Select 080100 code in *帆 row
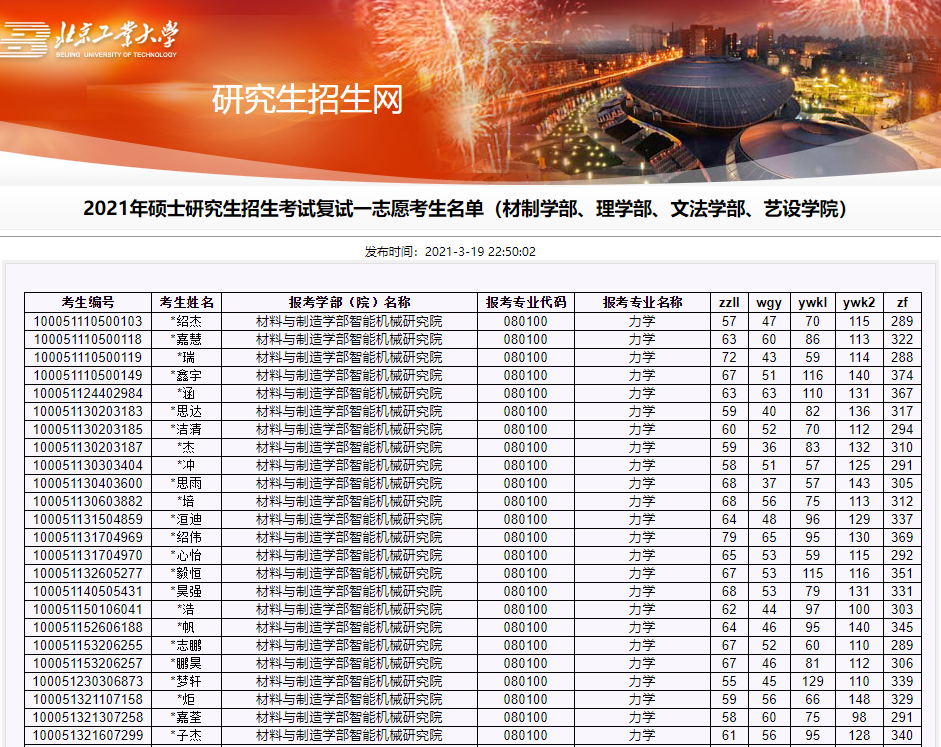941x747 pixels. tap(526, 628)
